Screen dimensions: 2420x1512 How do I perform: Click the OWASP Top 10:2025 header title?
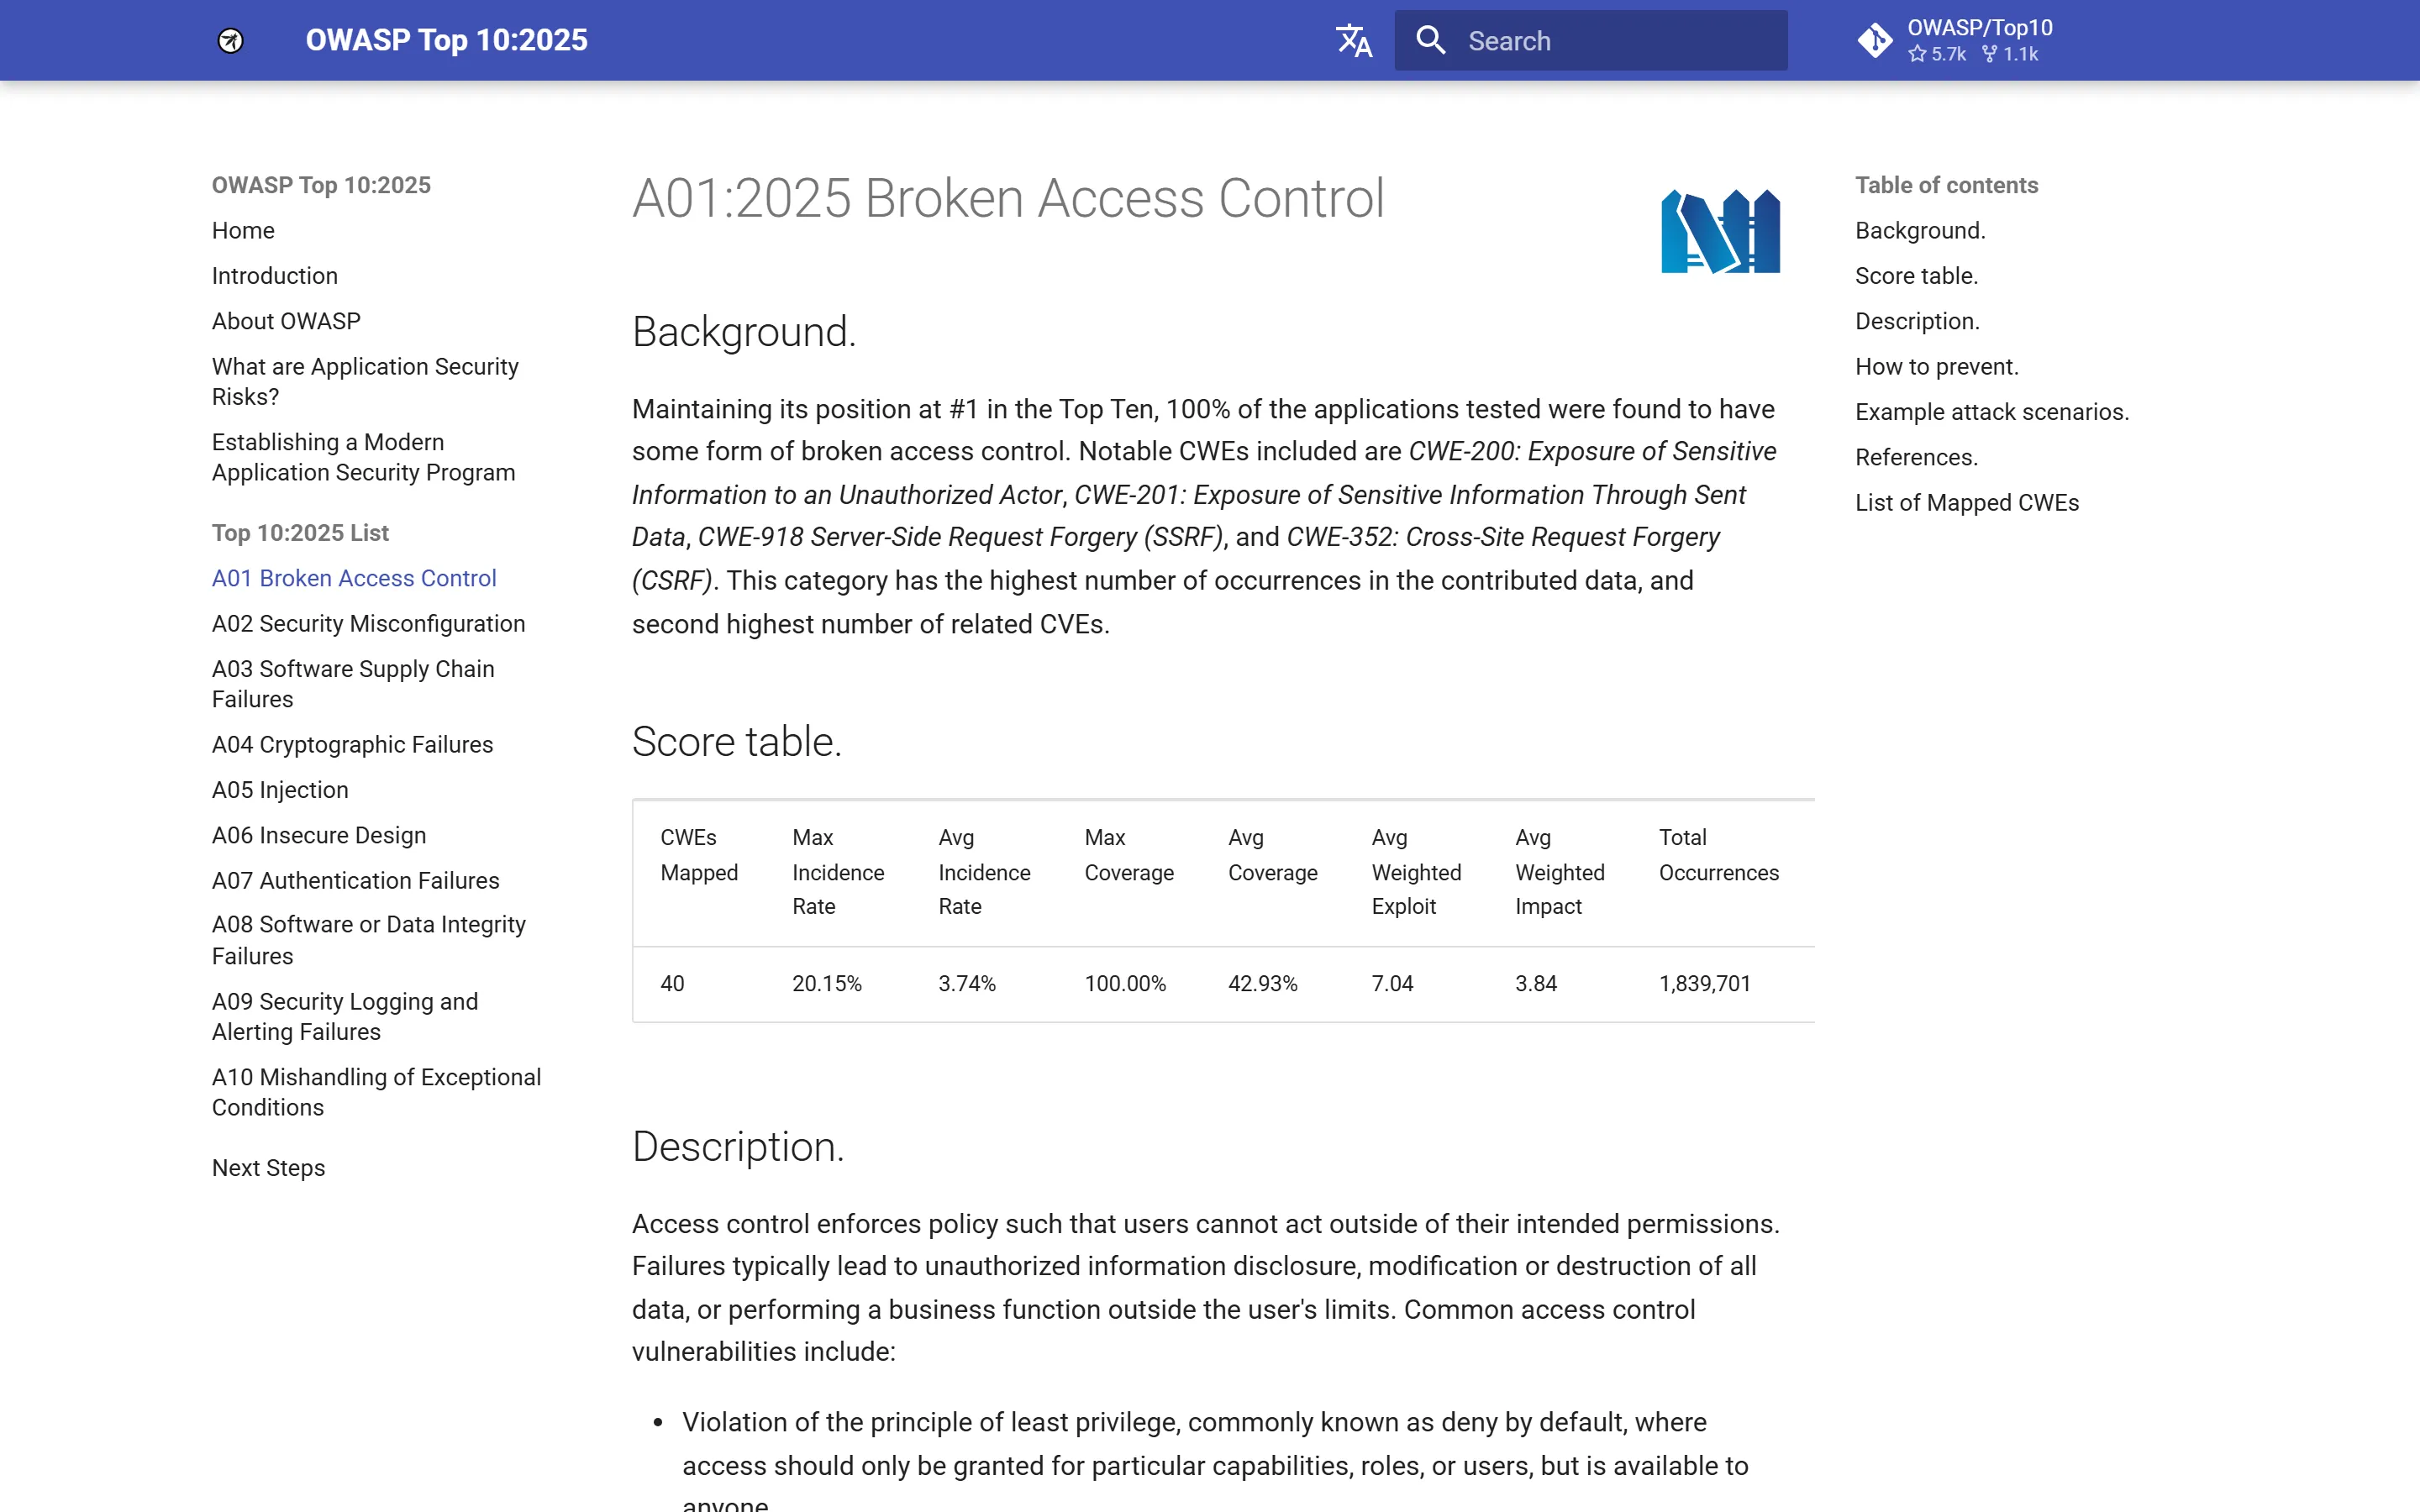(x=446, y=40)
